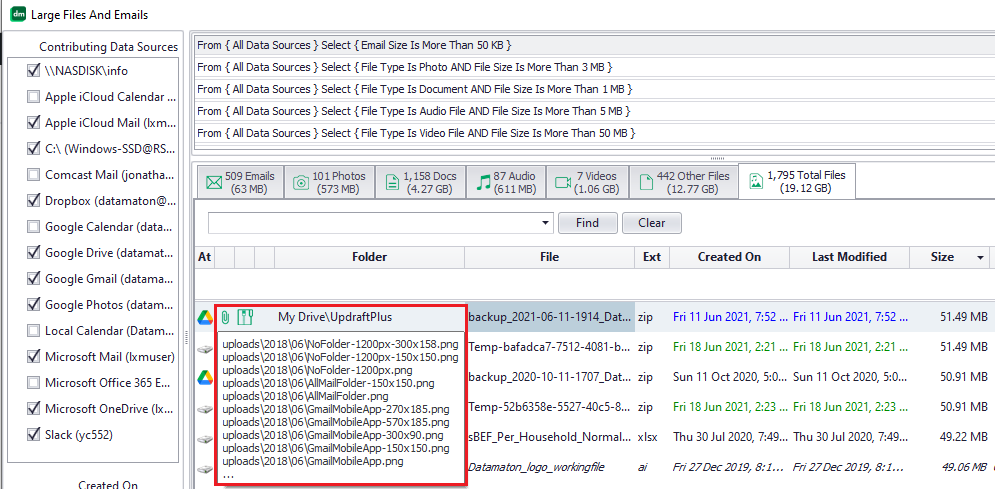Viewport: 995px width, 489px height.
Task: Uncheck the Google Drive data source
Action: [33, 252]
